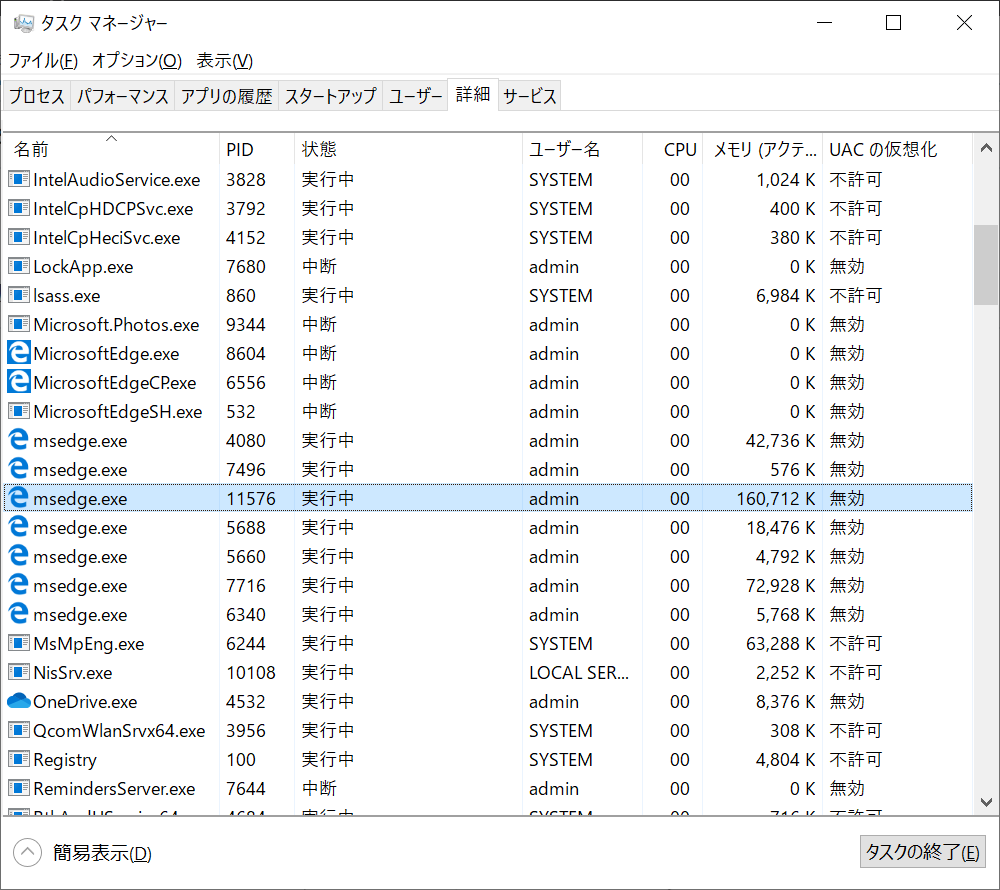Sort by the 名前 column header
The image size is (1000, 890).
111,149
